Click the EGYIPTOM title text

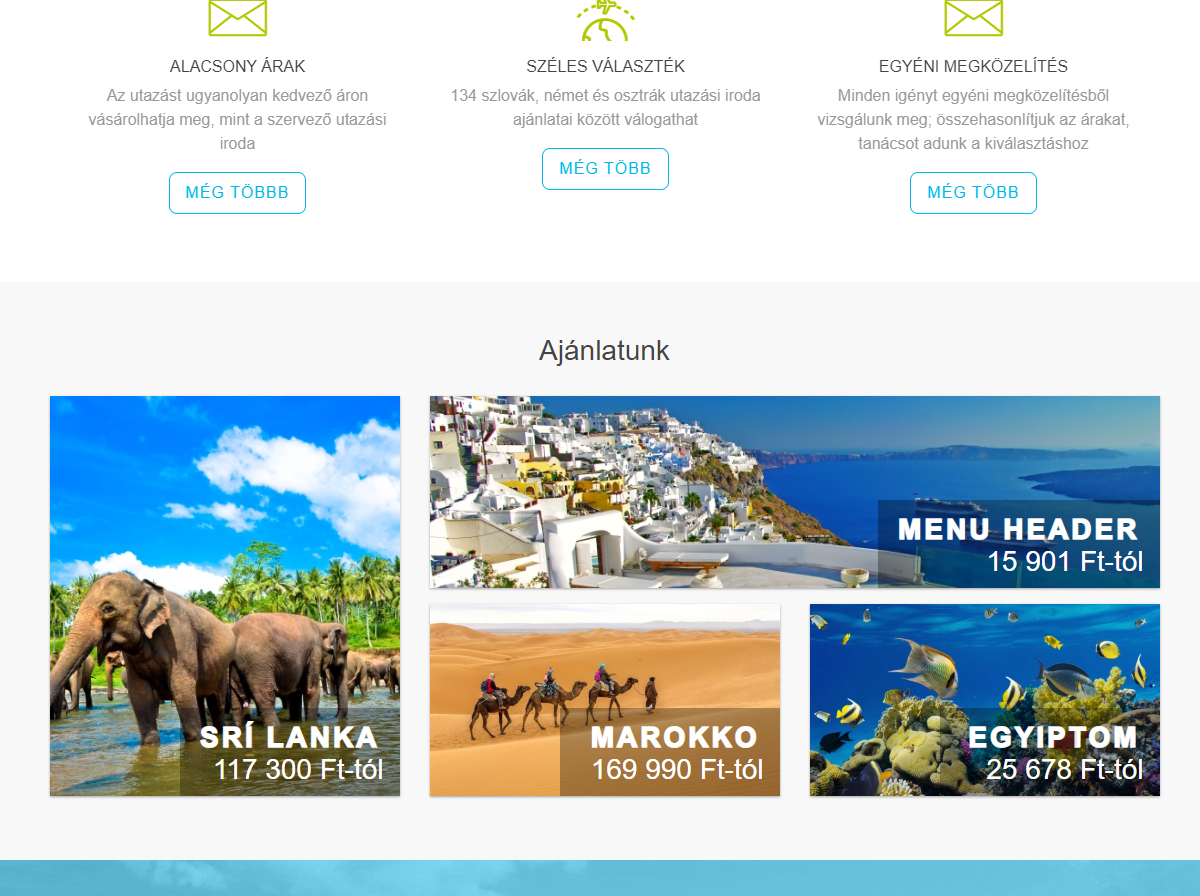pyautogui.click(x=1053, y=738)
